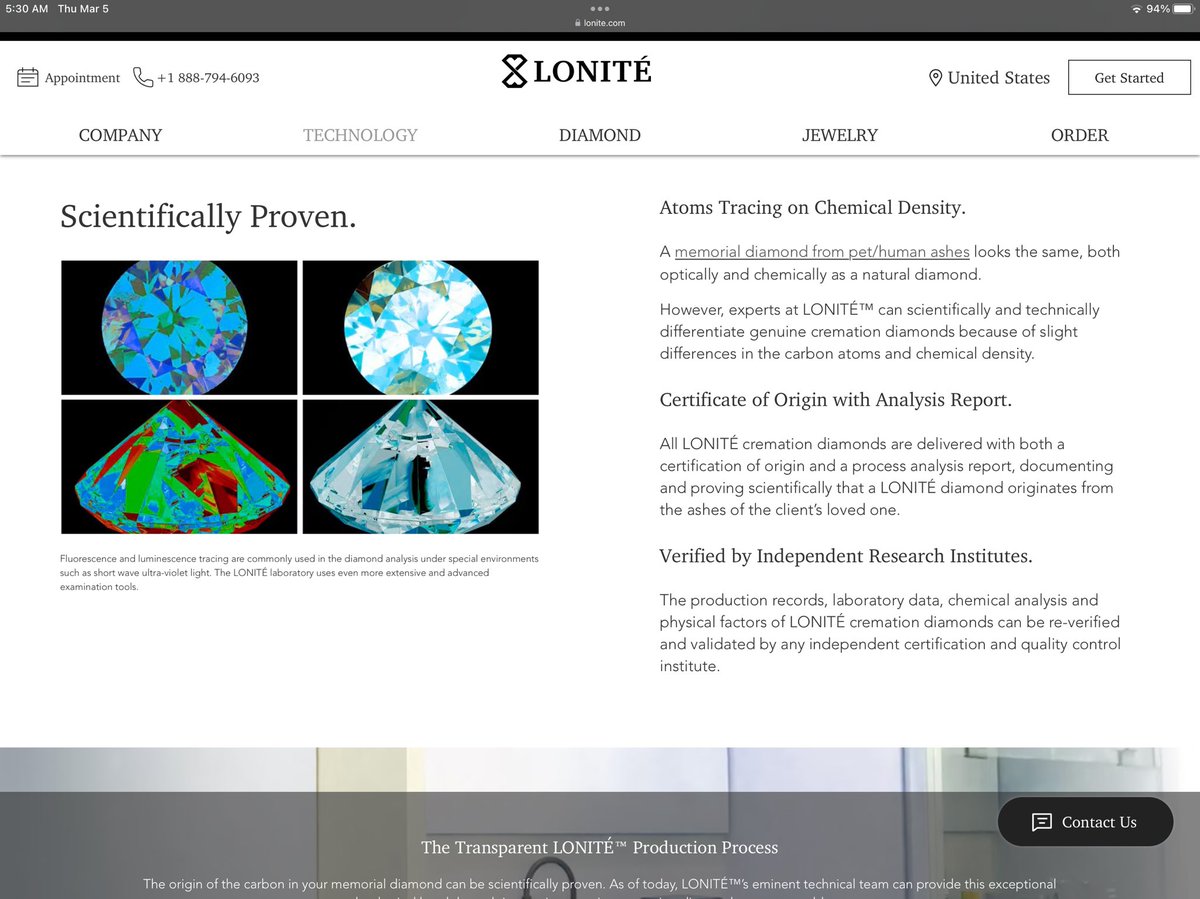Click the Contact Us button
Image resolution: width=1200 pixels, height=899 pixels.
click(x=1085, y=822)
